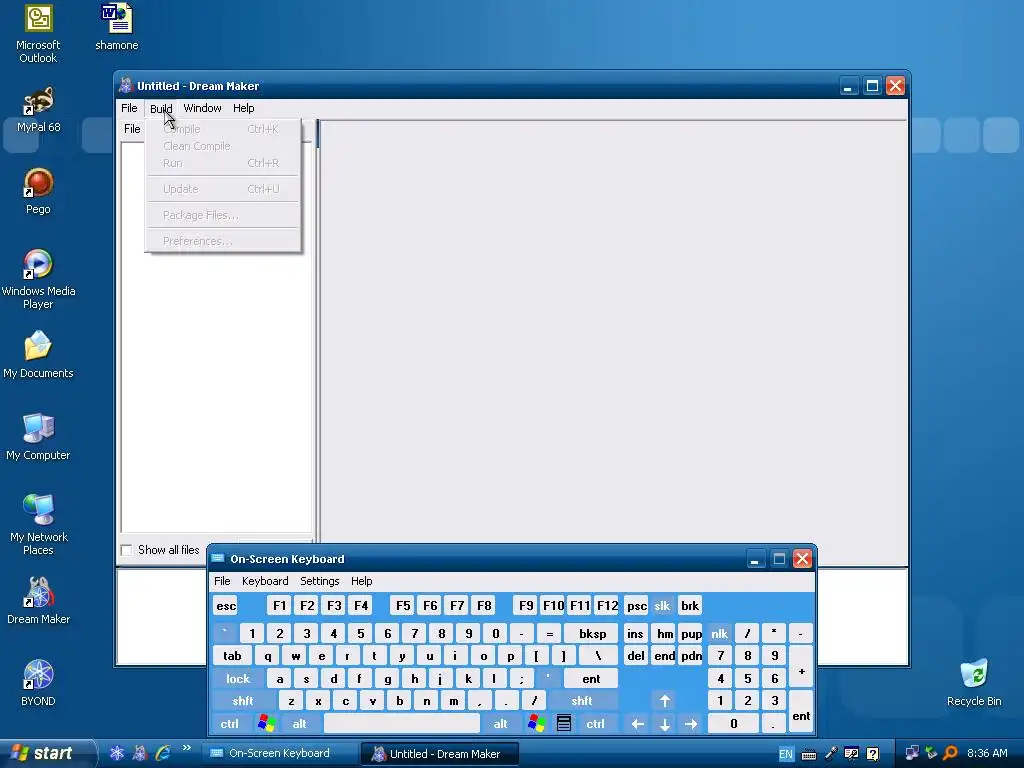
Task: Click the BYOND atom quick launch icon
Action: [x=116, y=753]
